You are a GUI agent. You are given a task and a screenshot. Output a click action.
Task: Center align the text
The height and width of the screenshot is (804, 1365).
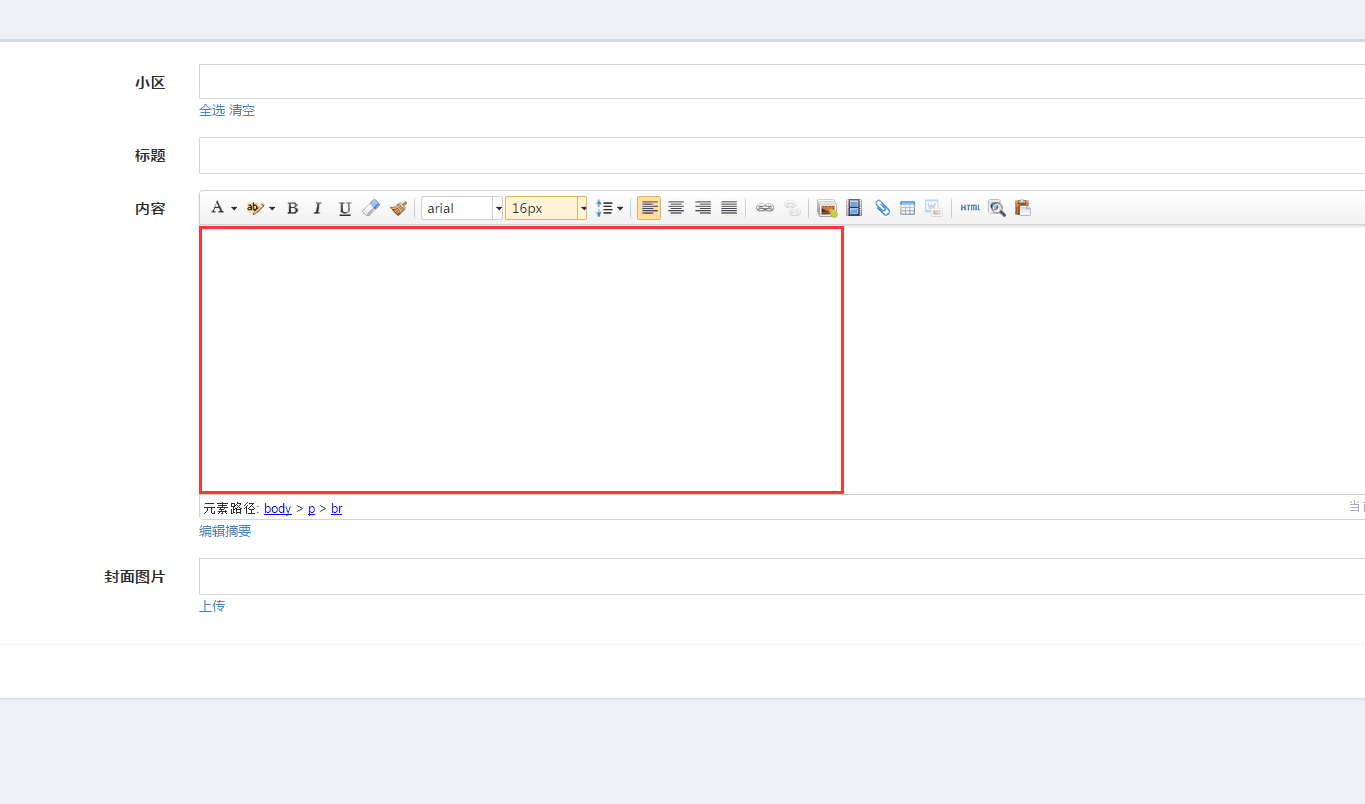[676, 208]
